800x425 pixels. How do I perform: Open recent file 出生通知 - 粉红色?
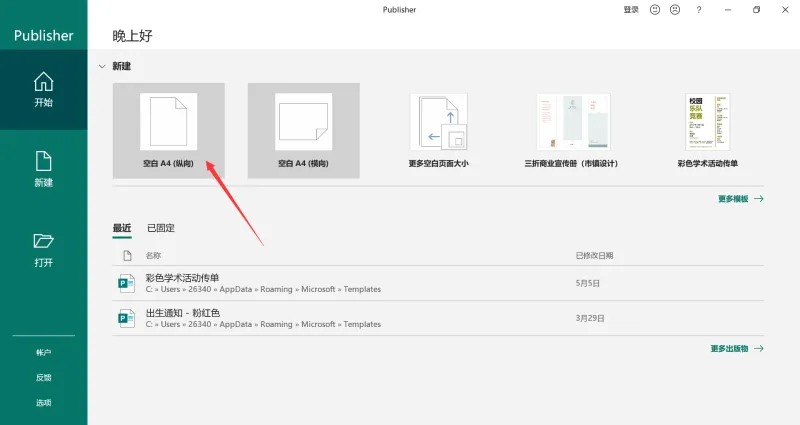pos(438,318)
